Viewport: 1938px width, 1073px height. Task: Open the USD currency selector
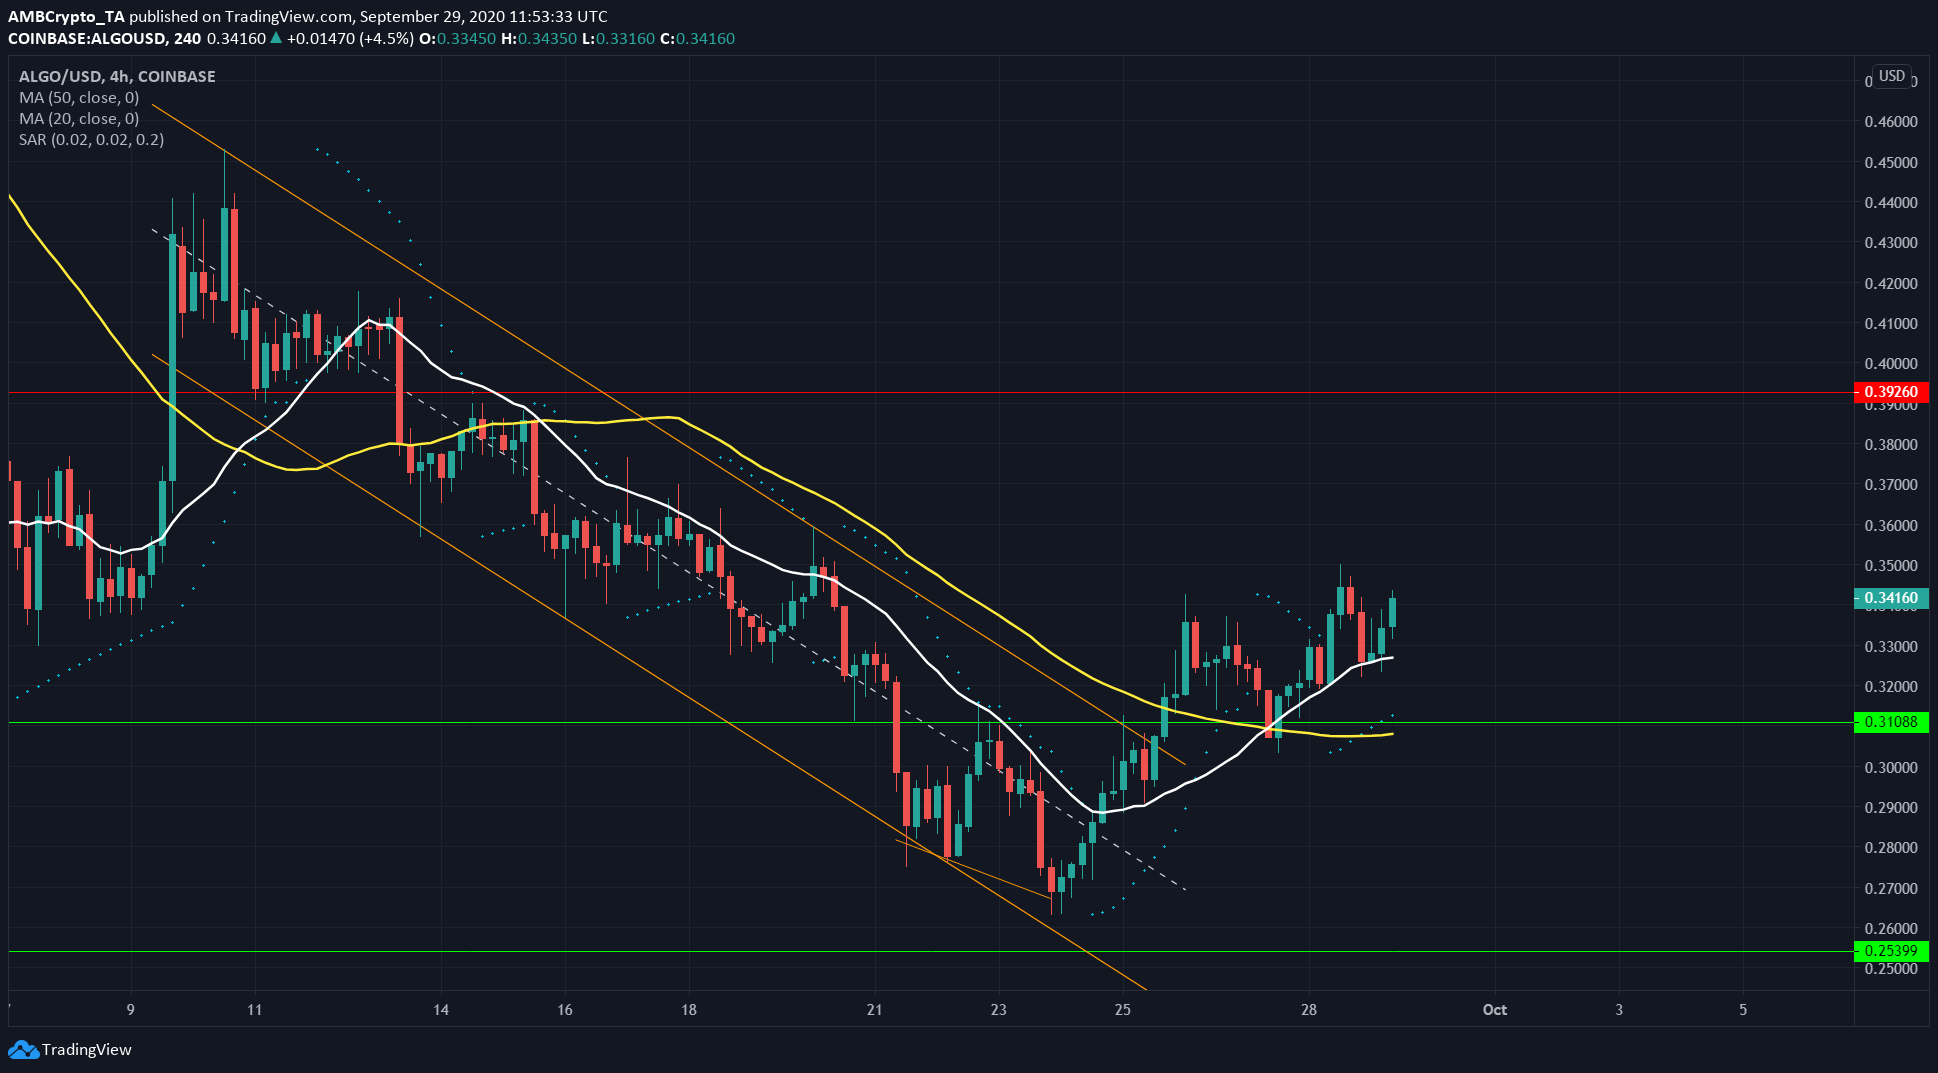click(1891, 76)
